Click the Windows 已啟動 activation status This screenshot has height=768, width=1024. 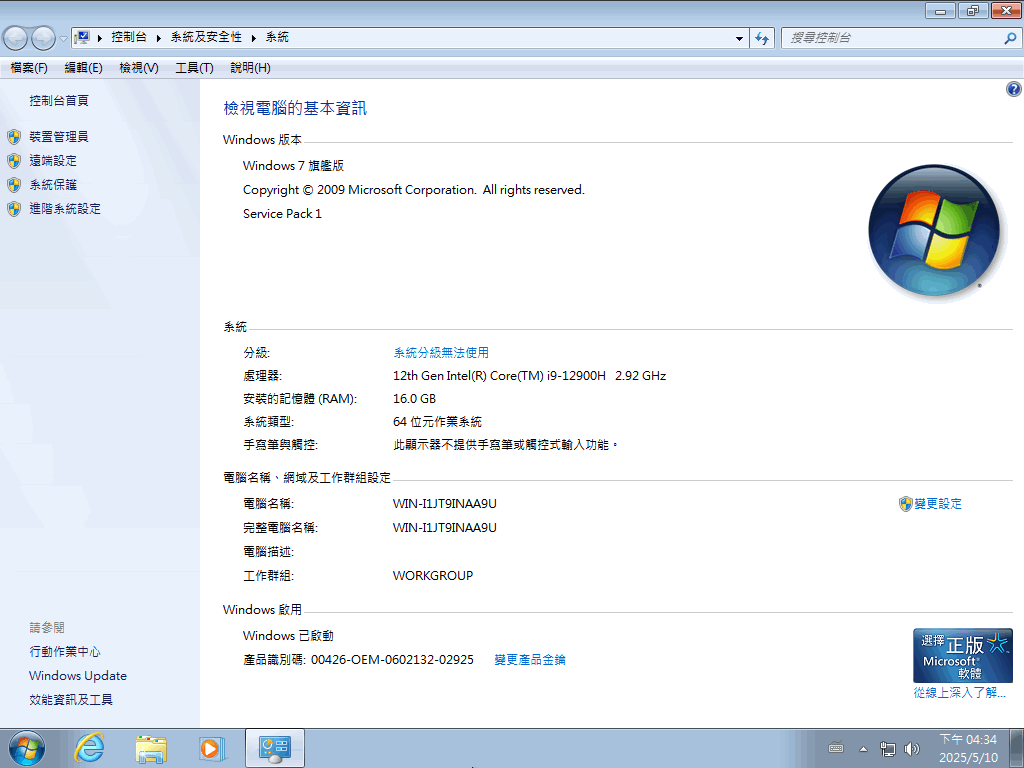288,635
